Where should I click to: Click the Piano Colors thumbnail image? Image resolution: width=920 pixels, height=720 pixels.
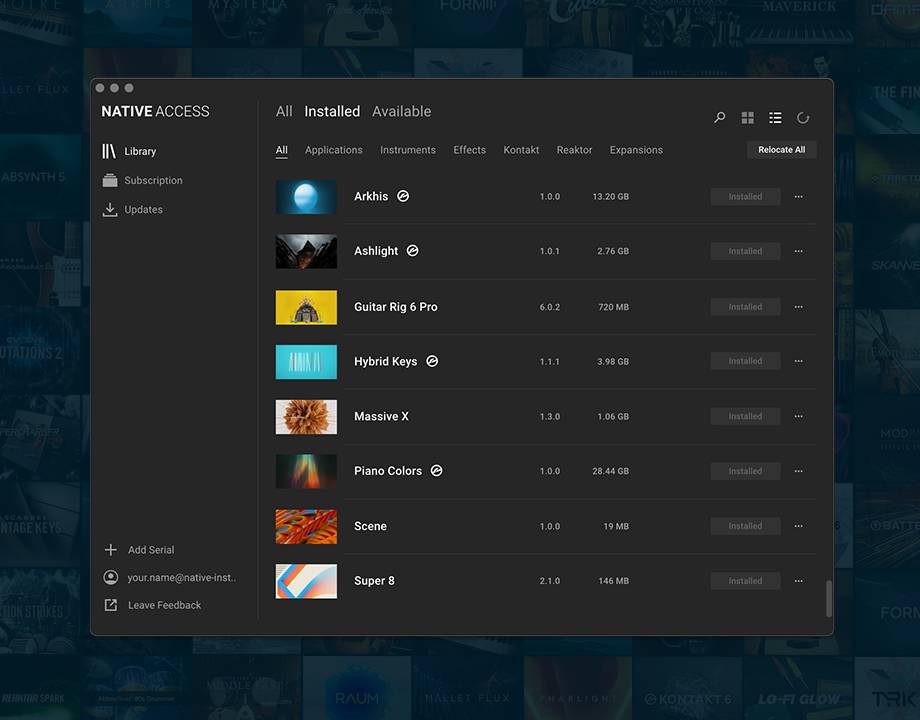(306, 471)
